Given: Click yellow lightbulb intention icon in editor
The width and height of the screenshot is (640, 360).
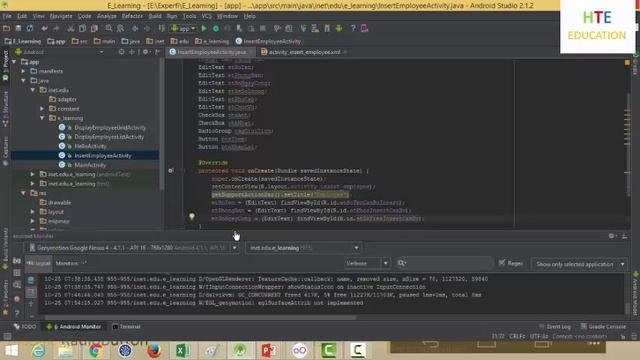Looking at the screenshot, I should pos(191,216).
